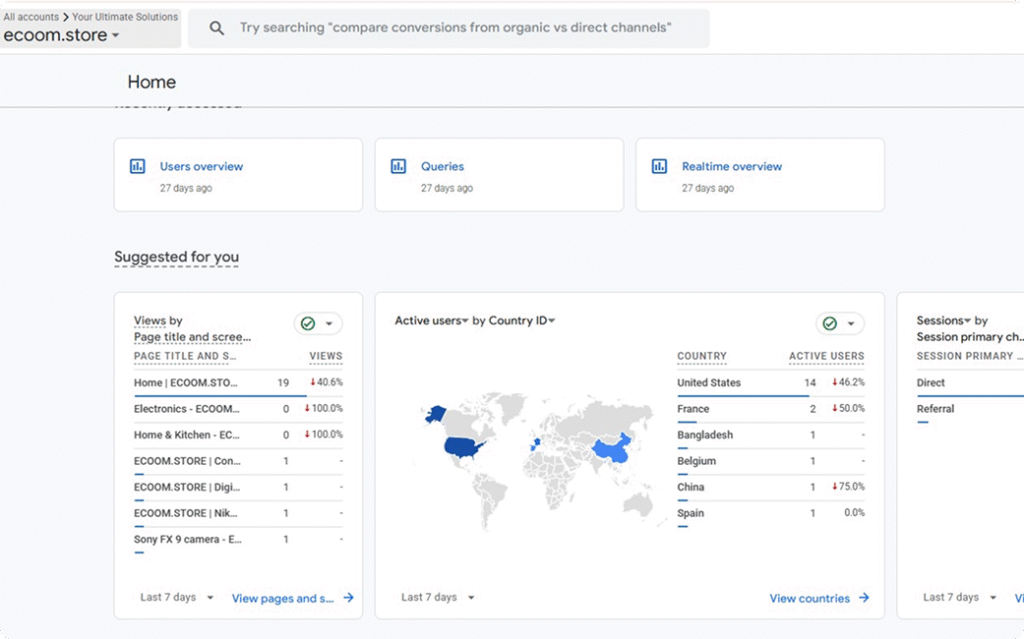The width and height of the screenshot is (1024, 639).
Task: Click the 46.2% change value for United States
Action: pos(848,382)
